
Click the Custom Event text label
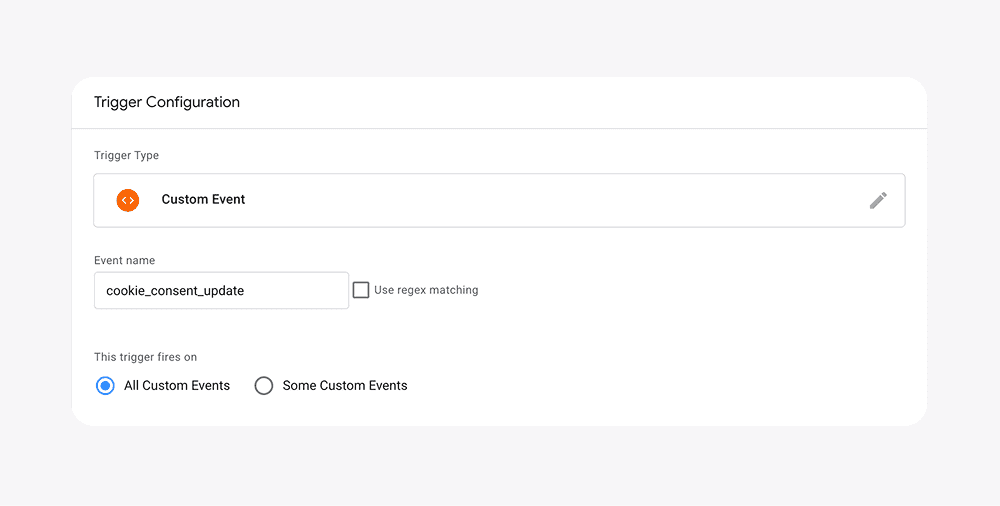pyautogui.click(x=203, y=200)
